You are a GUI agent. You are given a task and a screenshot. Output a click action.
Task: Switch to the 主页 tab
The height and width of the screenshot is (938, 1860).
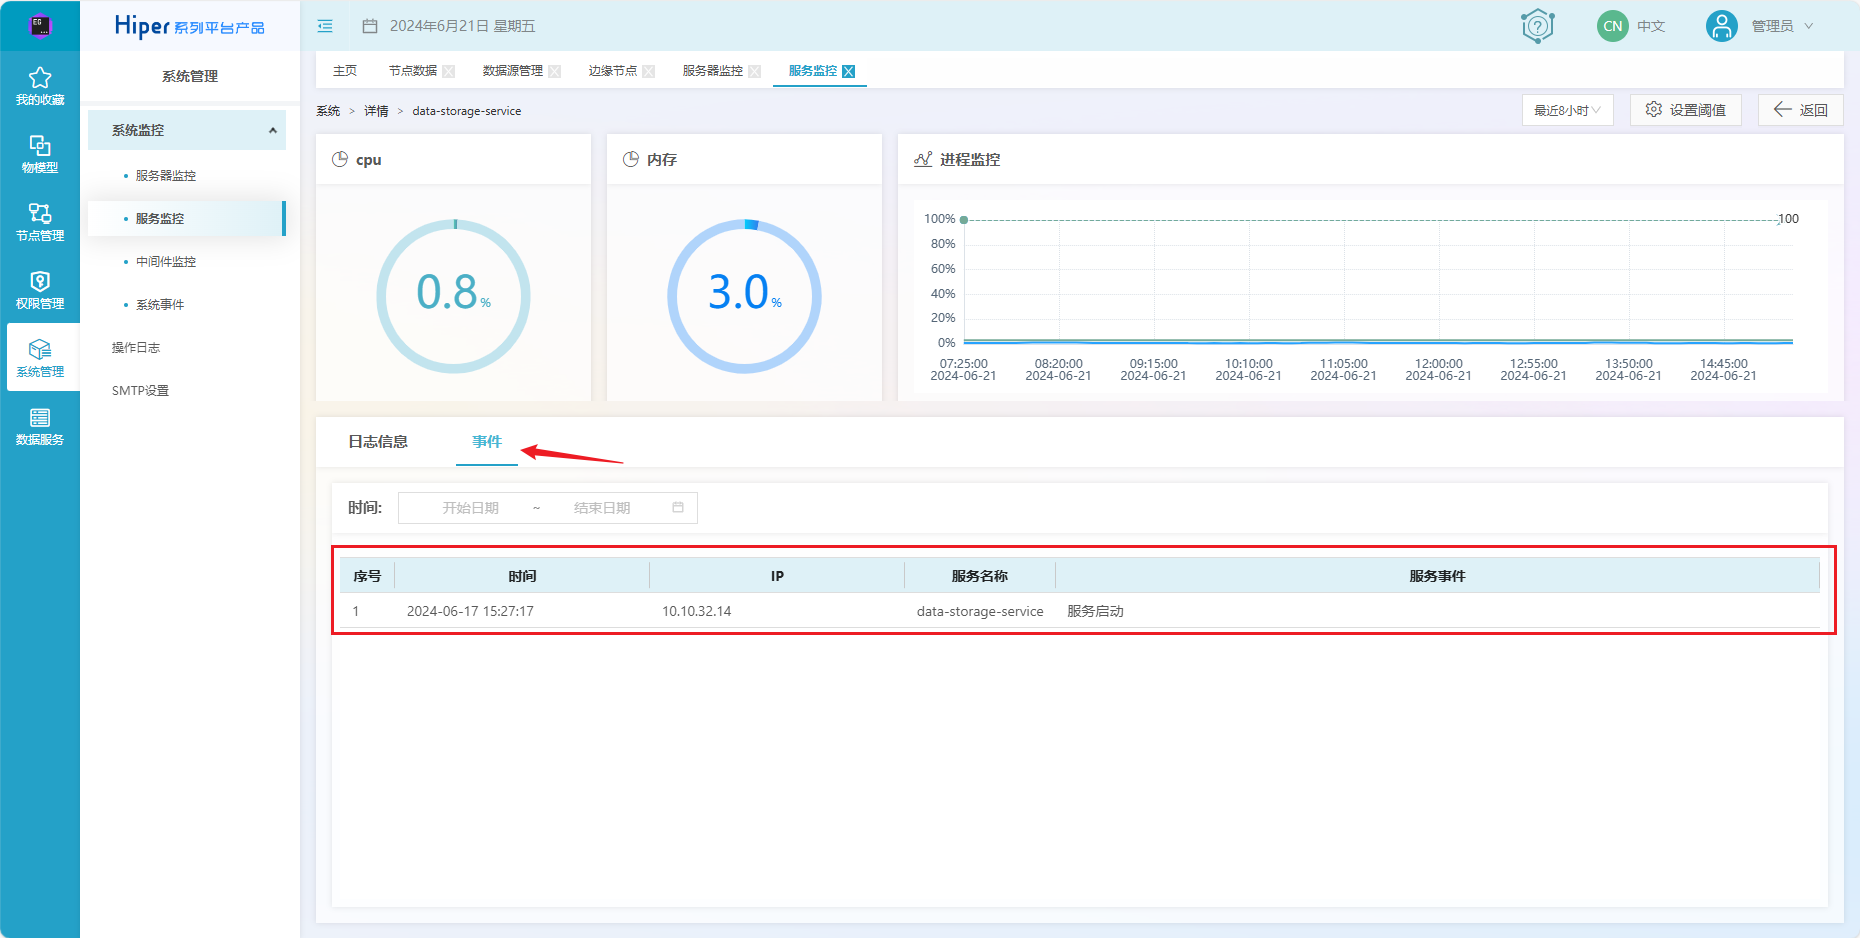345,71
